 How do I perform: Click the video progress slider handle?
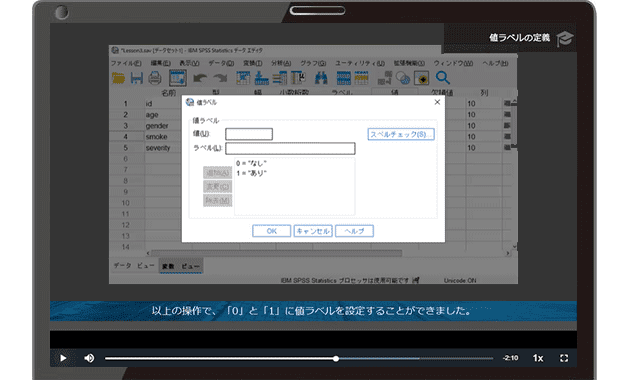336,358
